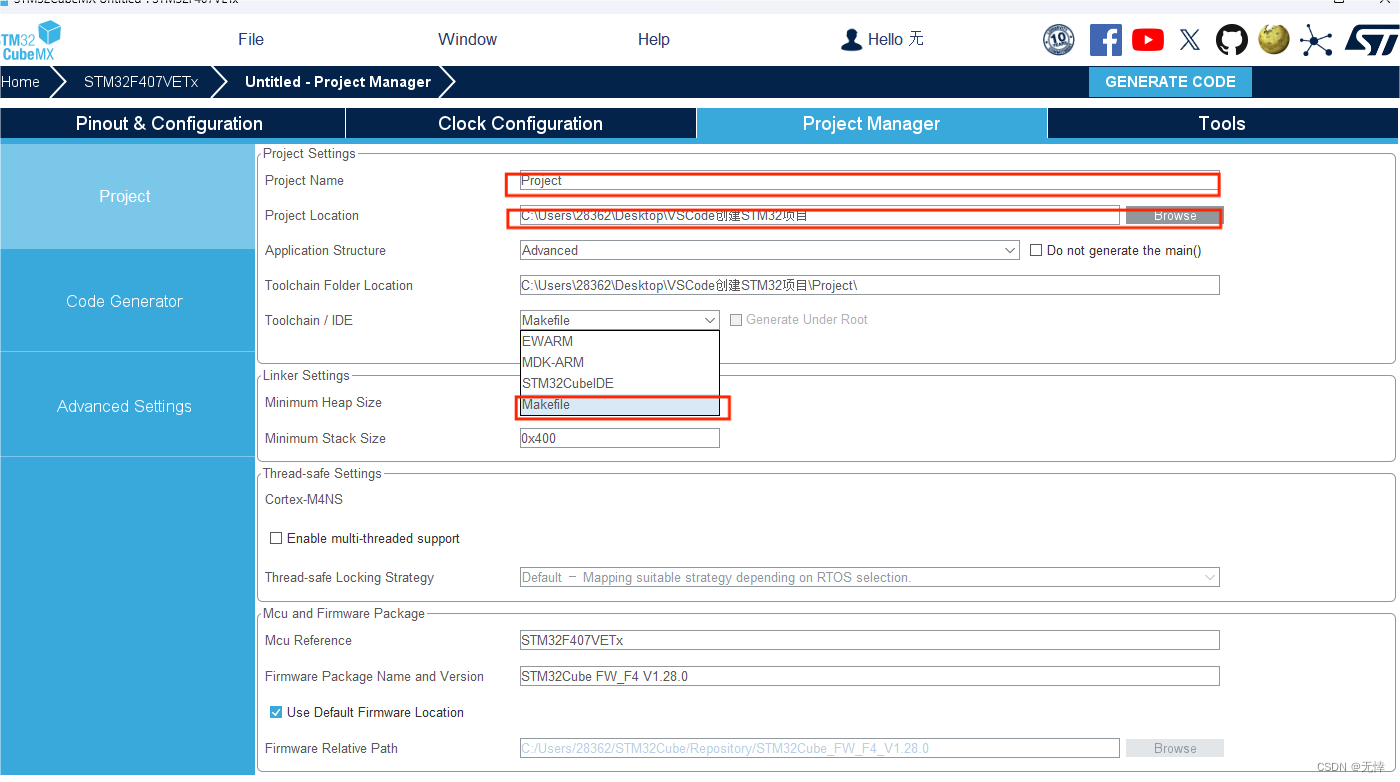The width and height of the screenshot is (1400, 782).
Task: Open the Help menu
Action: (x=653, y=40)
